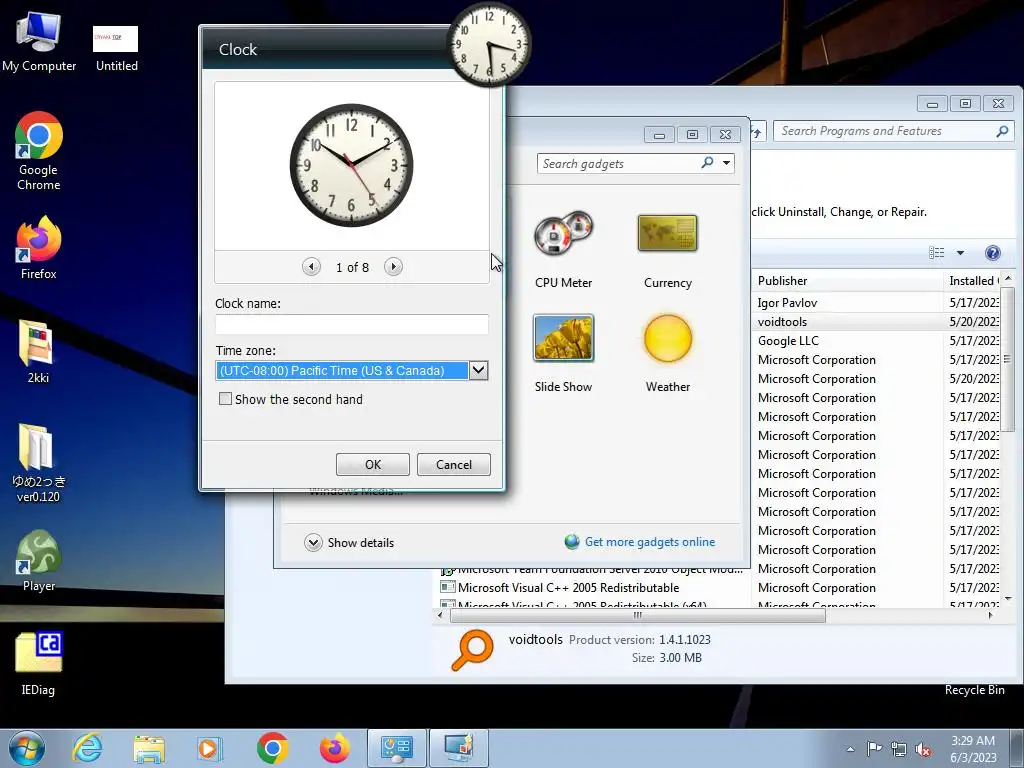Click the clock preview thumbnail
The image size is (1024, 768).
(351, 165)
